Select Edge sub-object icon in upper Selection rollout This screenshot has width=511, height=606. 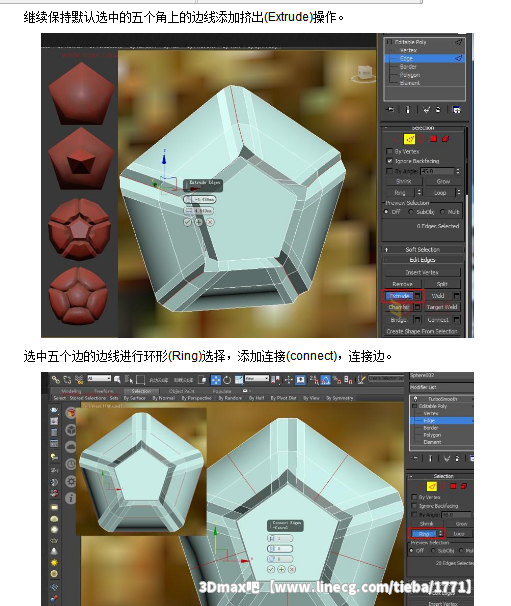[x=409, y=139]
